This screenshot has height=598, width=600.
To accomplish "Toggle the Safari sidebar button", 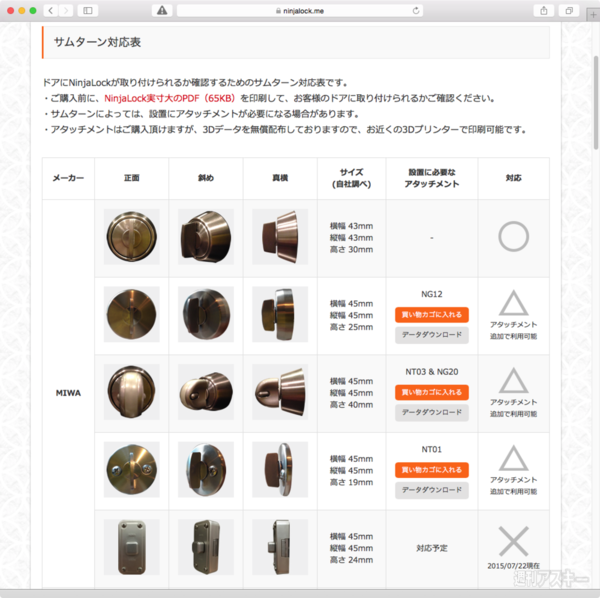I will pos(88,11).
